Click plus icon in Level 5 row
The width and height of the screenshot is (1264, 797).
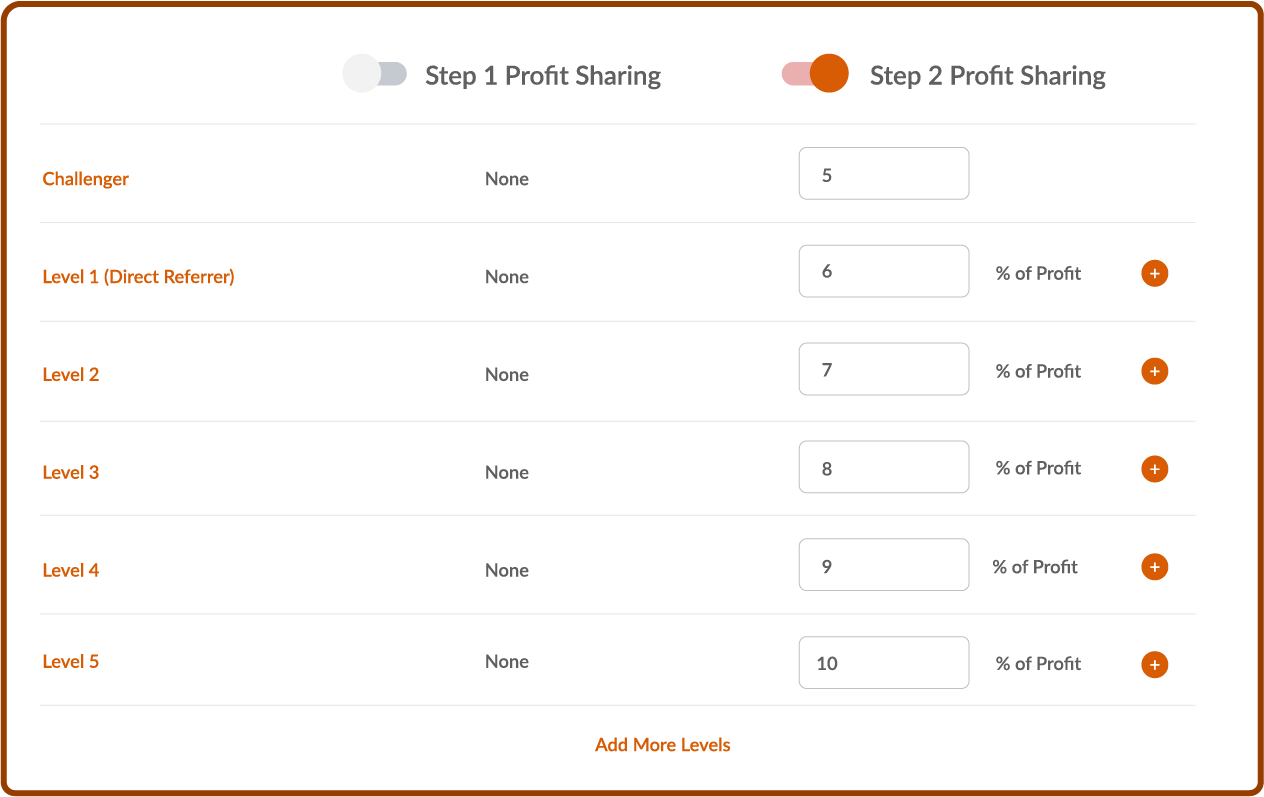pyautogui.click(x=1155, y=664)
